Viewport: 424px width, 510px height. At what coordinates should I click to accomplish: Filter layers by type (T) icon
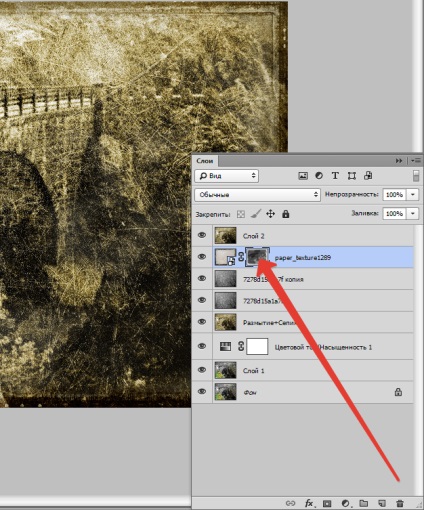(x=335, y=176)
